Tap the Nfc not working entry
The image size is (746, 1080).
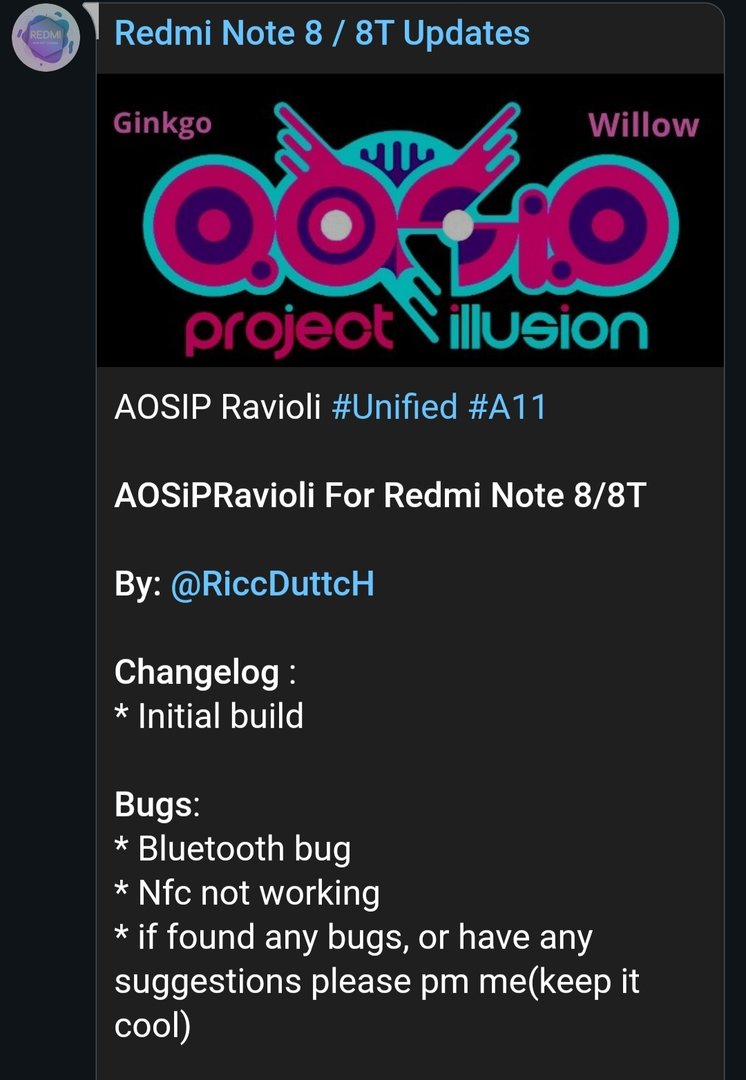[247, 893]
